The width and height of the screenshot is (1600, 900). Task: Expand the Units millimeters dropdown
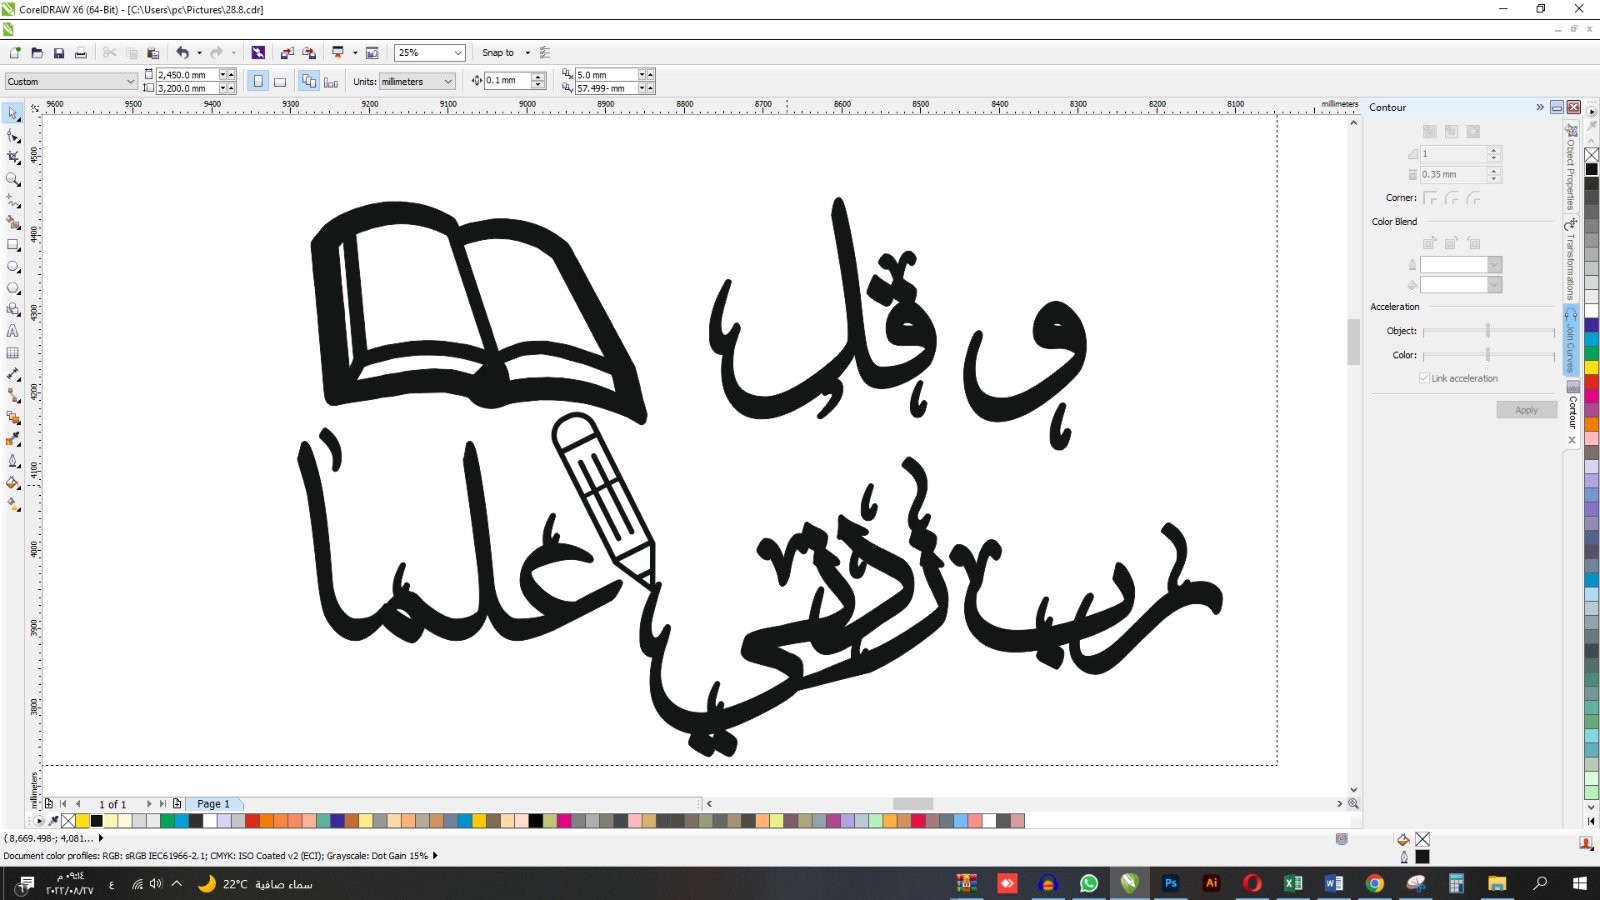point(447,82)
